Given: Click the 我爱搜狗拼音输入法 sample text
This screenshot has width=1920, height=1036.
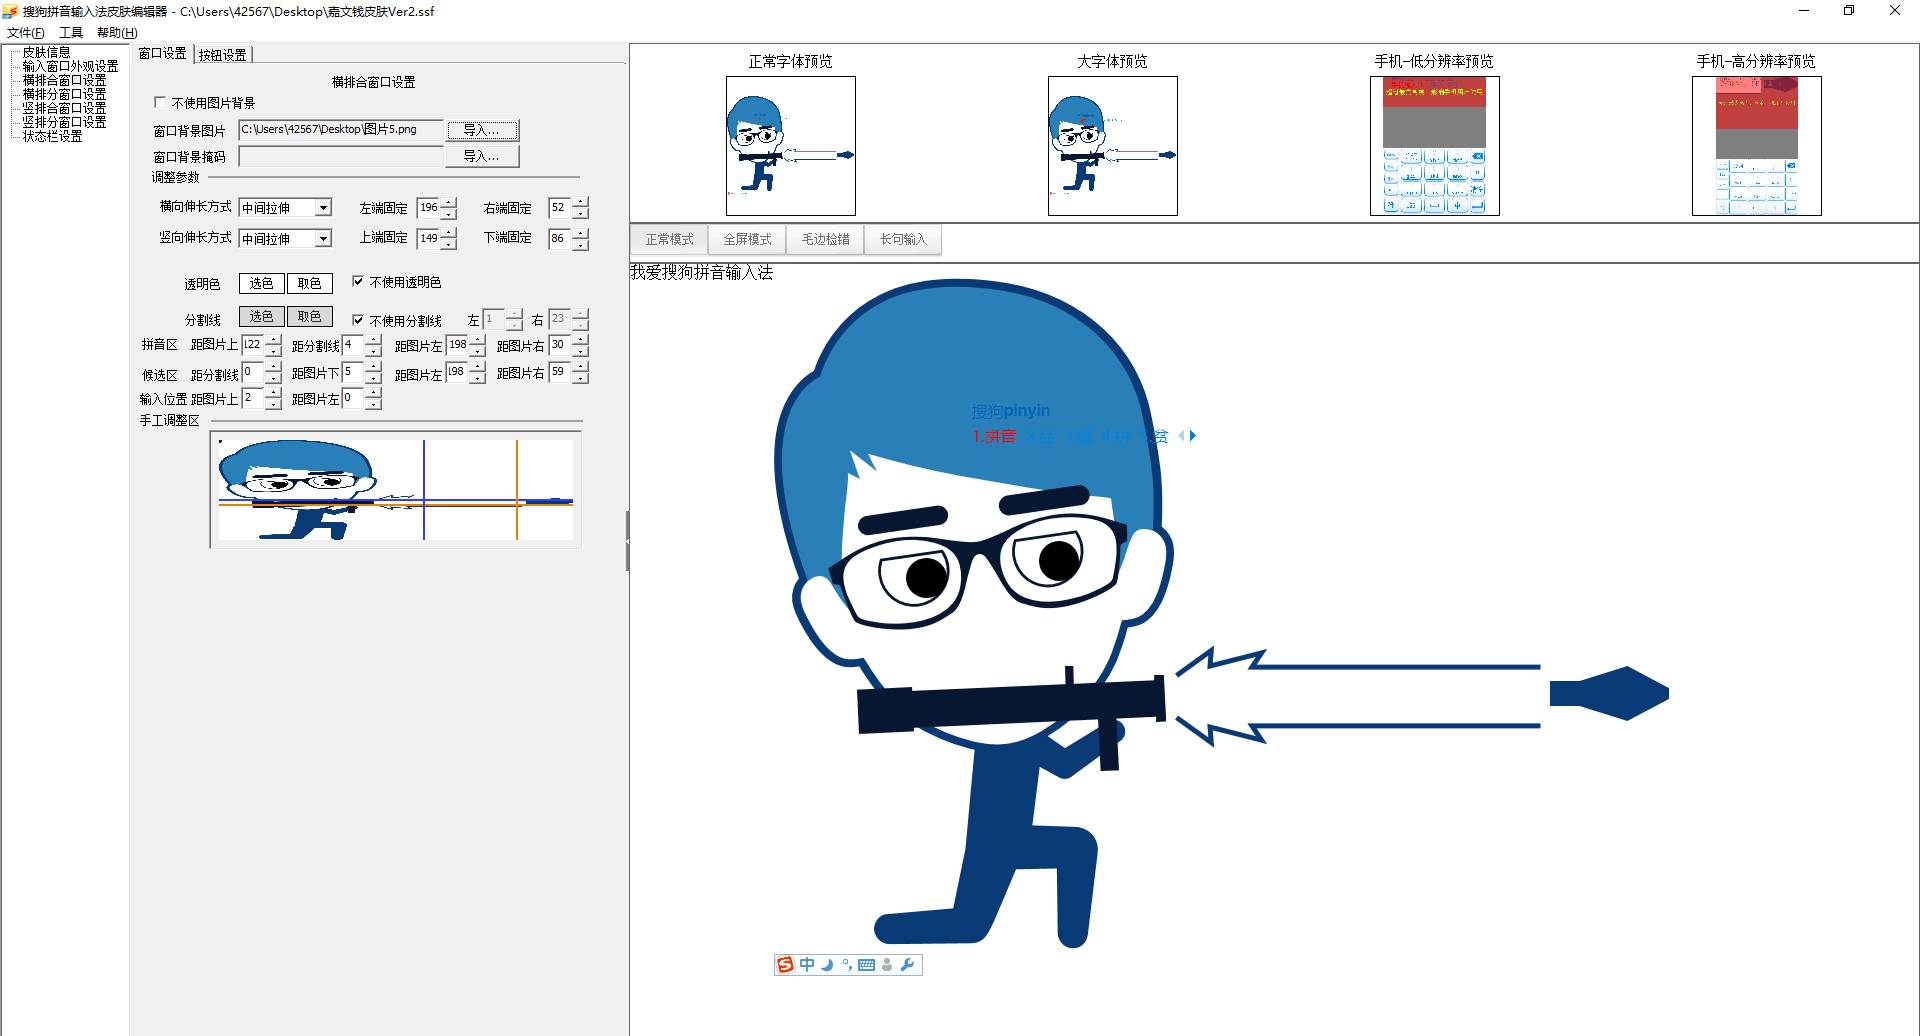Looking at the screenshot, I should coord(702,272).
